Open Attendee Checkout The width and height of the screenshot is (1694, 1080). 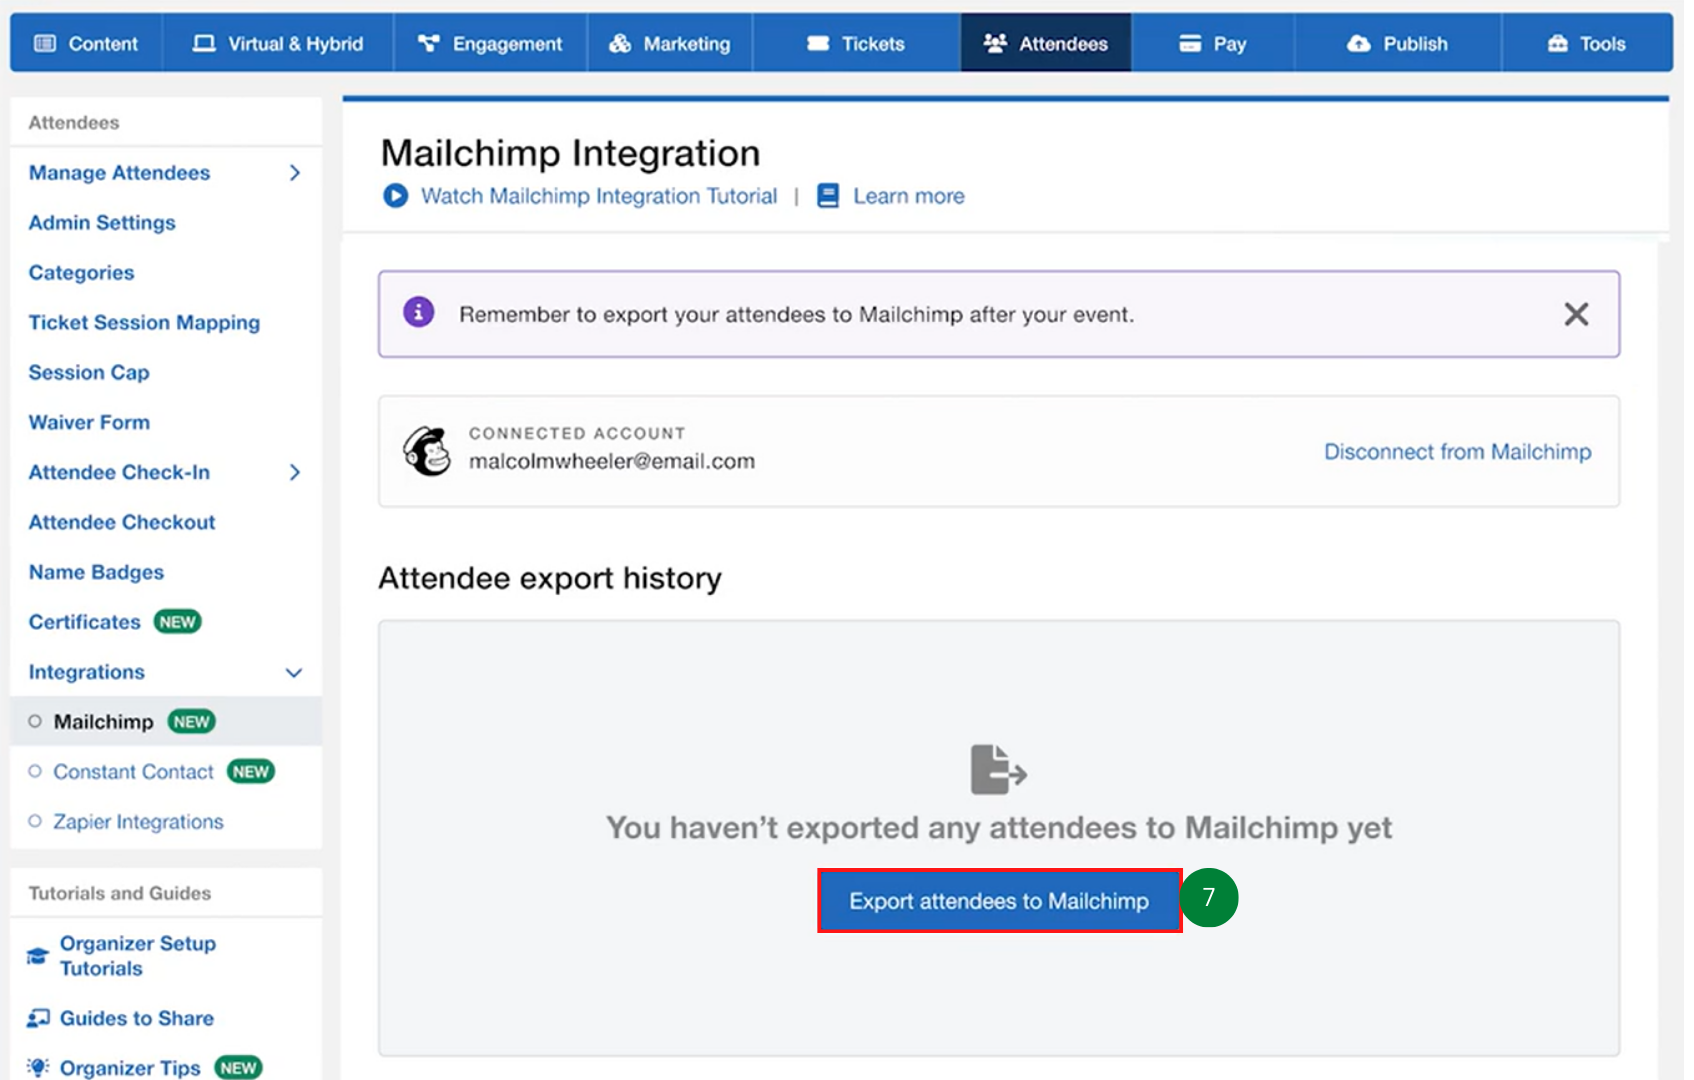click(x=122, y=522)
